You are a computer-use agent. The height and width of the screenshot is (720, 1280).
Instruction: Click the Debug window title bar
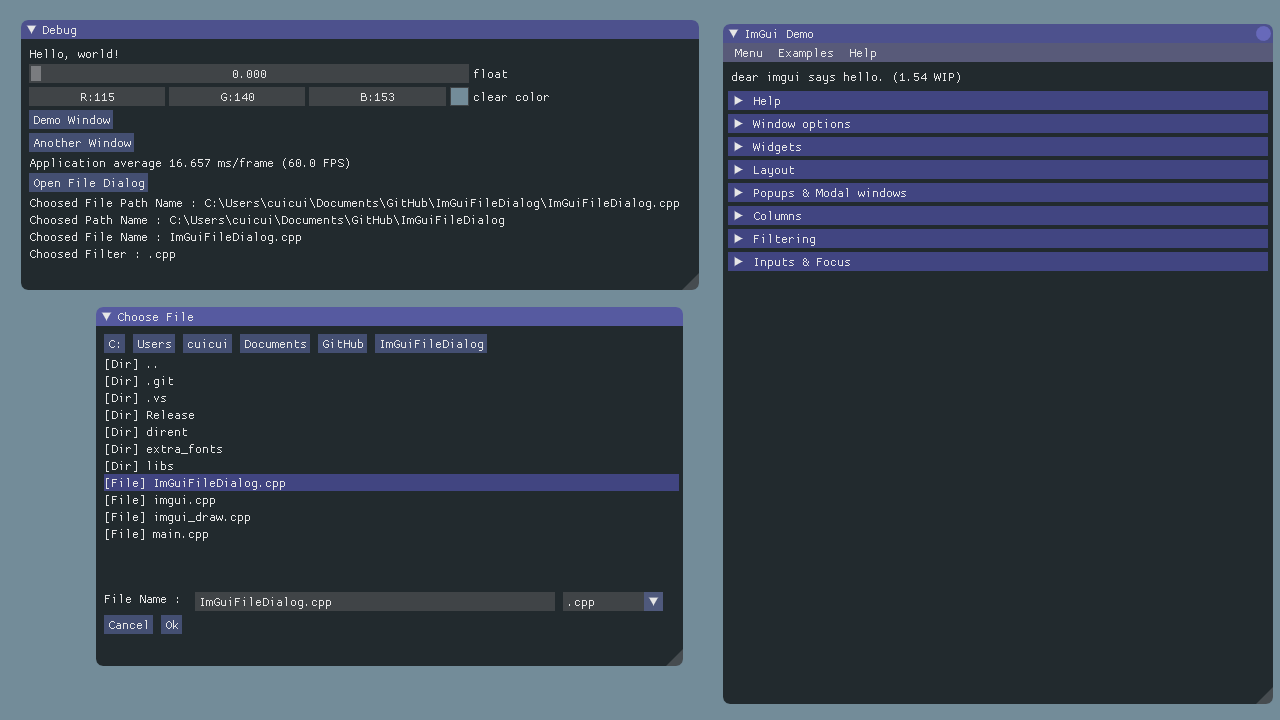pyautogui.click(x=360, y=30)
